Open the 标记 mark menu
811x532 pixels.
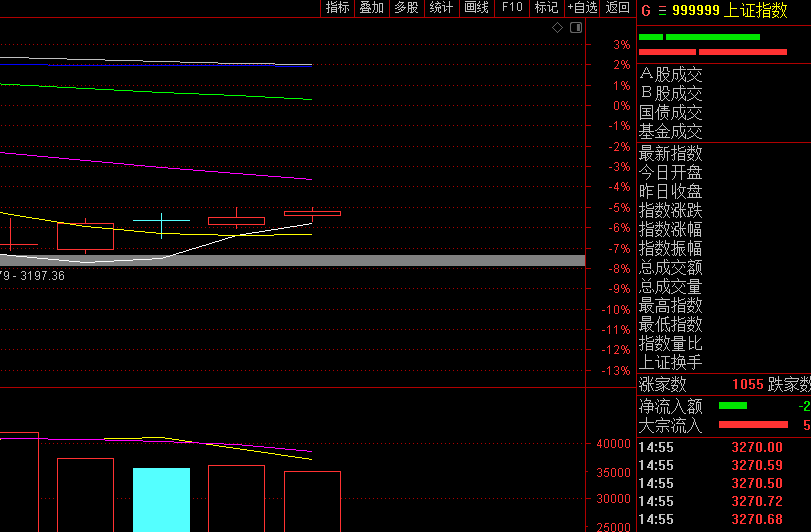coord(546,8)
